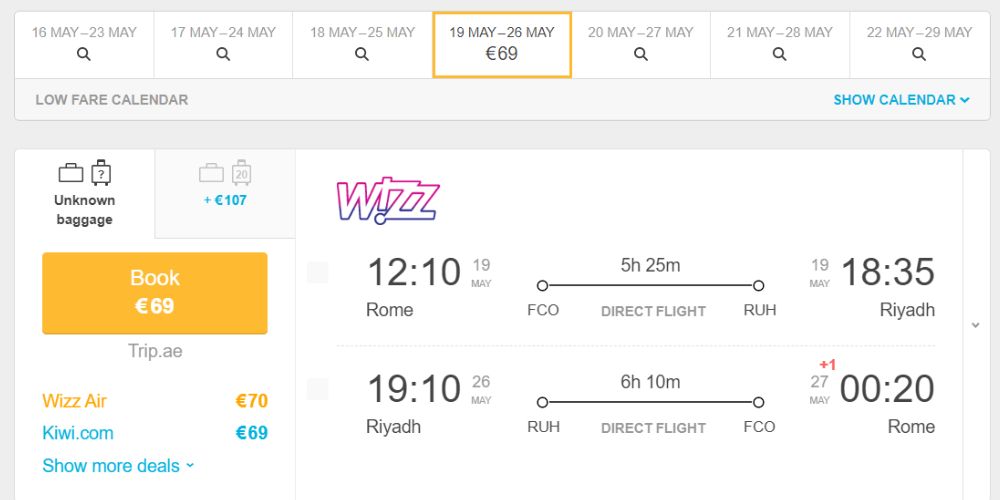
Task: Select the 19 May–26 May €69 date cell
Action: tap(502, 45)
